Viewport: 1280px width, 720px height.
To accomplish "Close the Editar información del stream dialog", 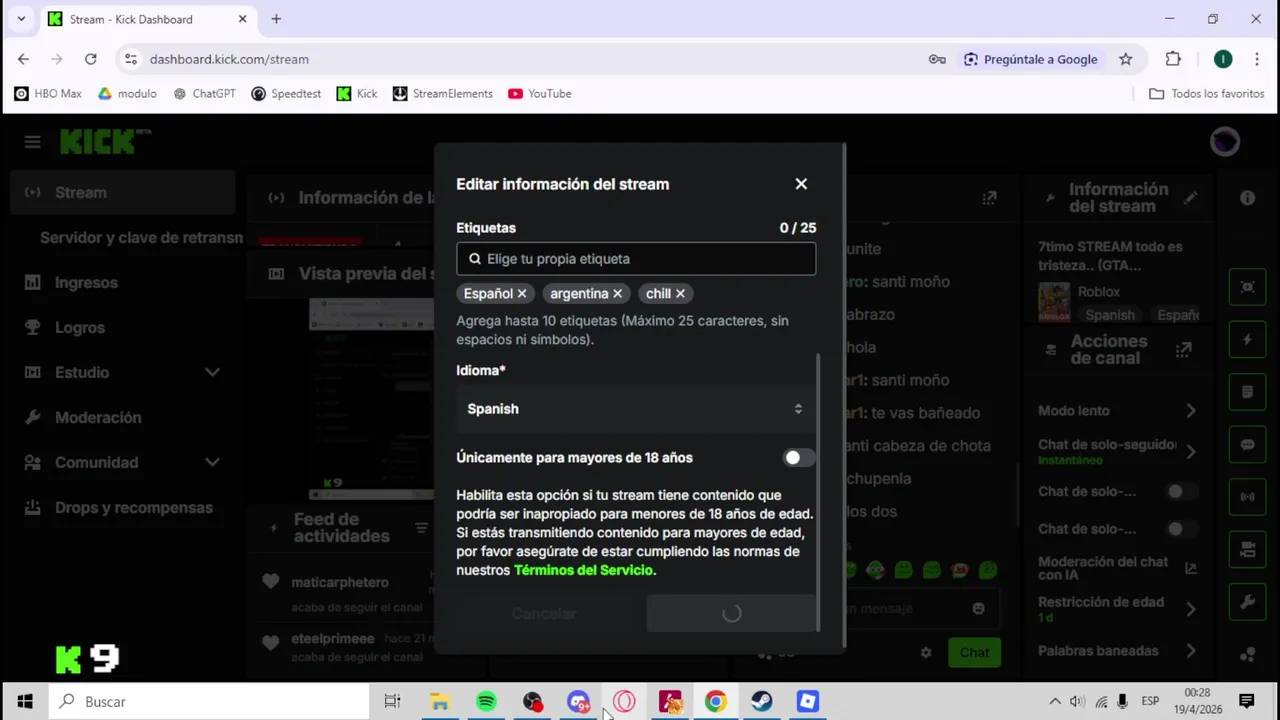I will (x=801, y=184).
